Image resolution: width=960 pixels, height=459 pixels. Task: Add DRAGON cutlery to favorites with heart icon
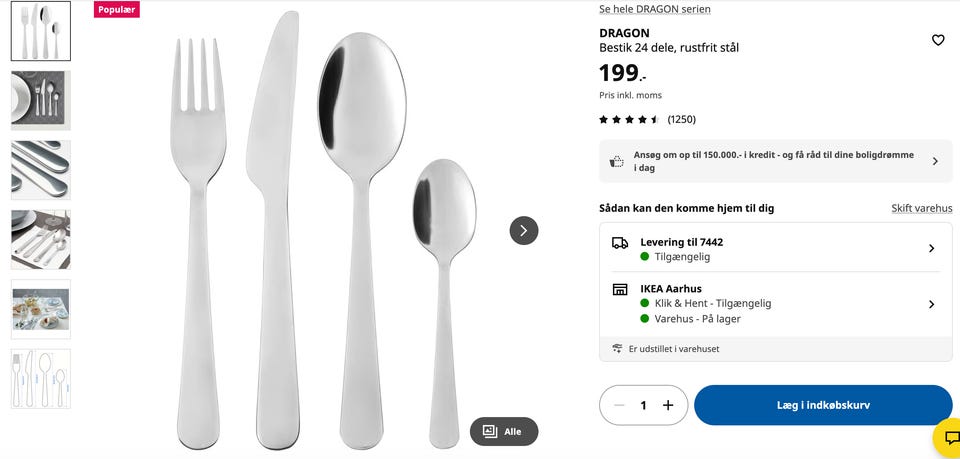click(938, 40)
